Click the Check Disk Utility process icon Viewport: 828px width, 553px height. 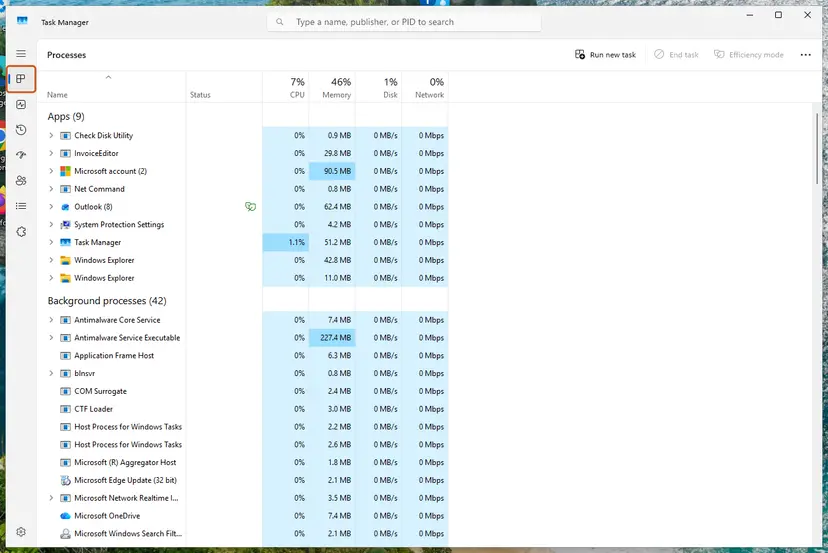(65, 136)
